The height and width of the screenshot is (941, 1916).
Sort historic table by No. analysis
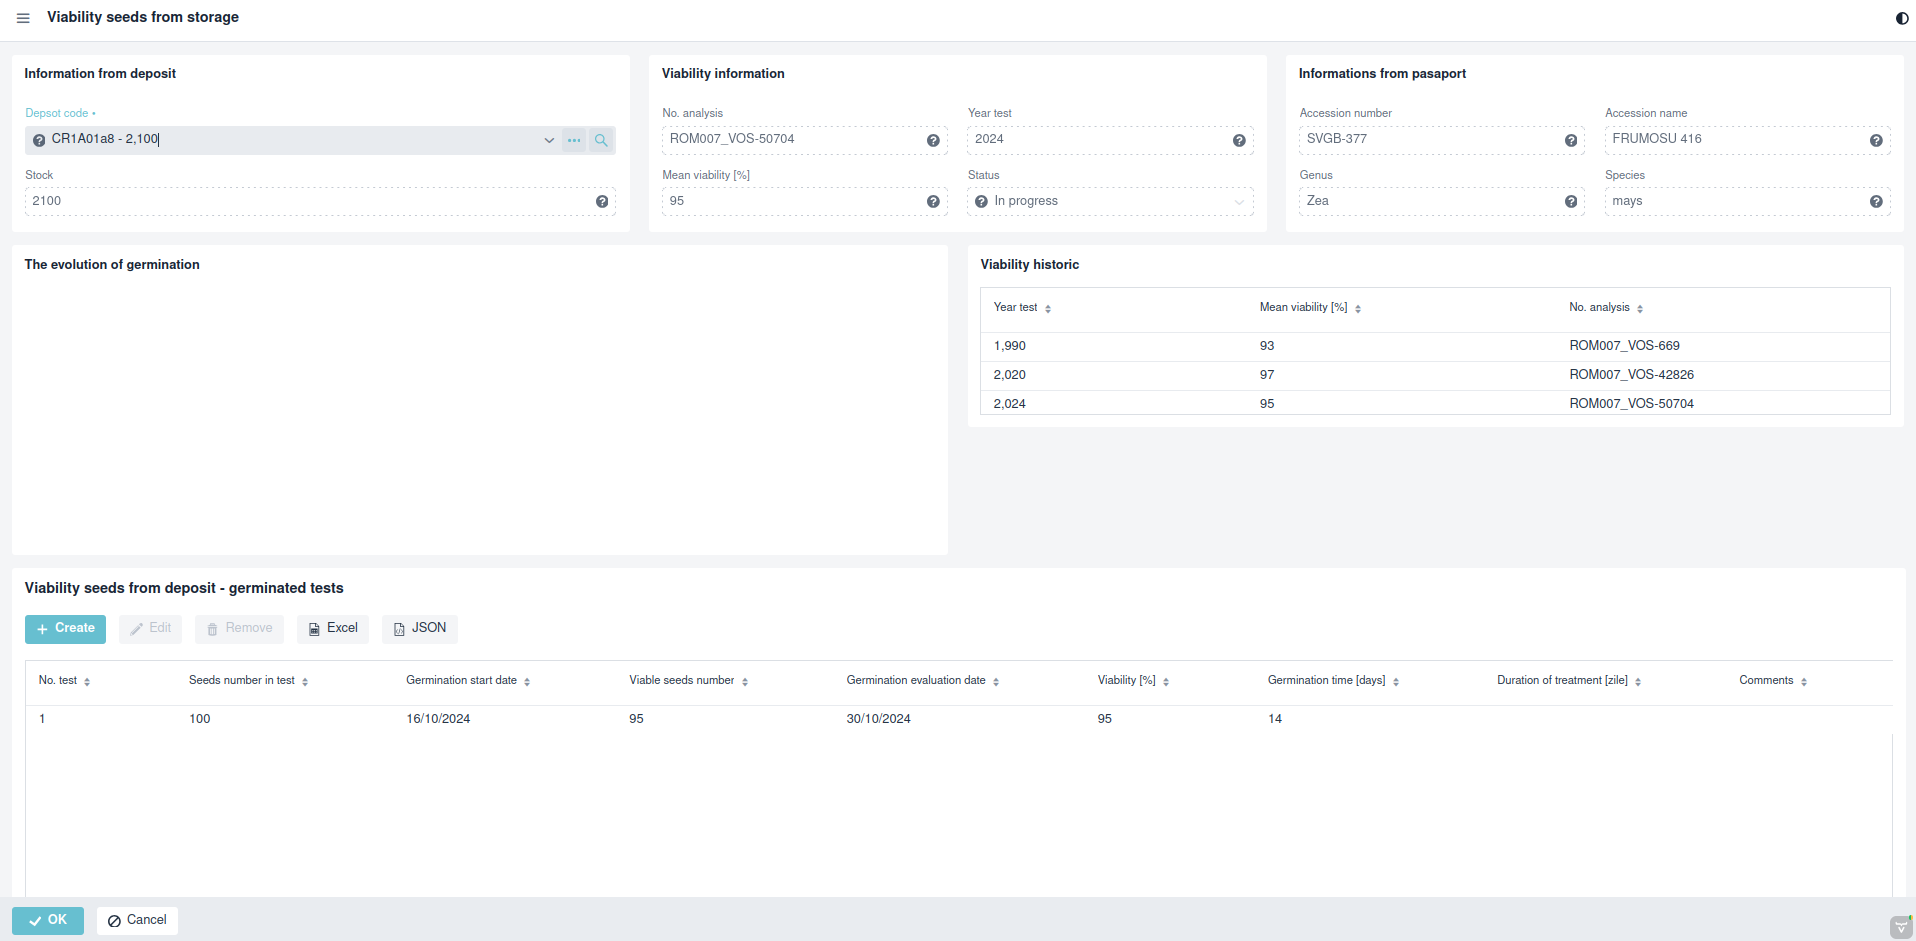click(x=1640, y=309)
